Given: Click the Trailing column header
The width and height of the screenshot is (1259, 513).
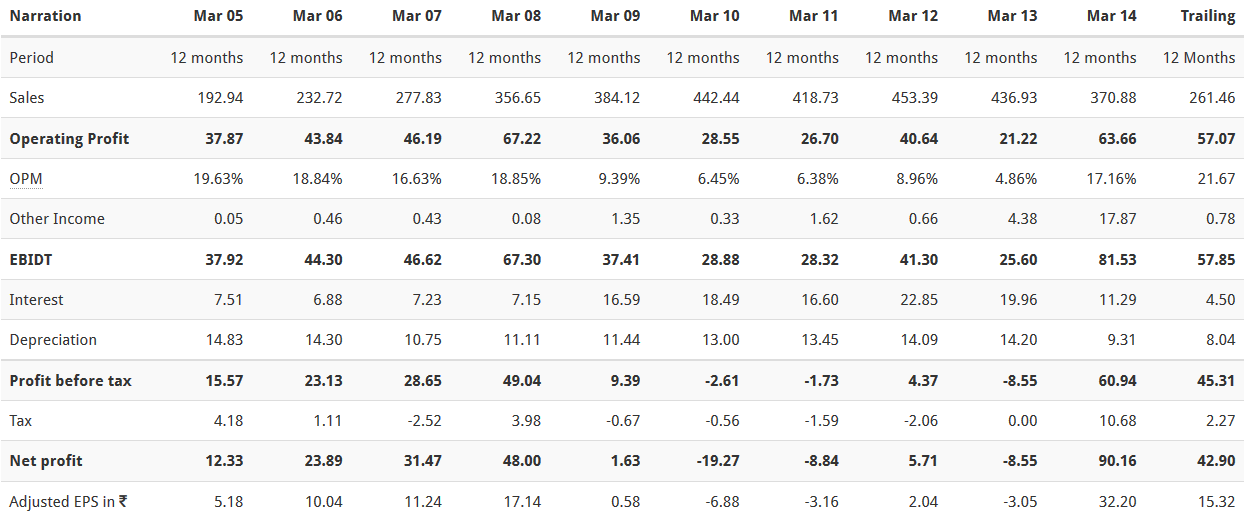Looking at the screenshot, I should [1208, 16].
